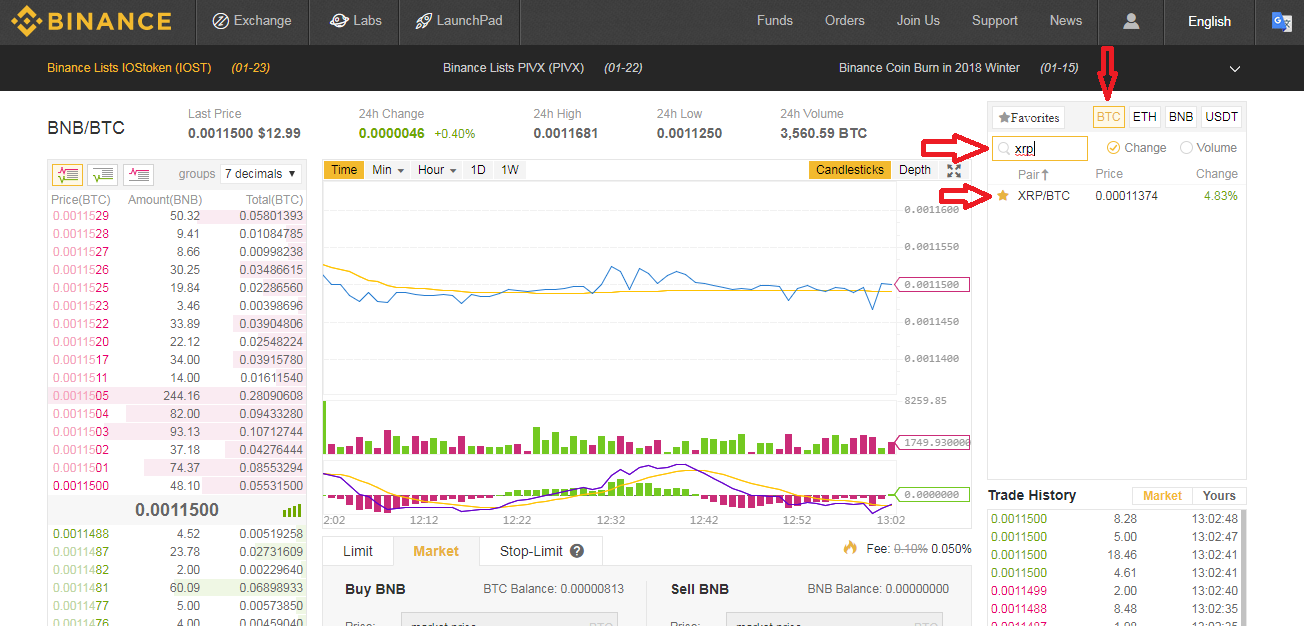Switch to the BTC market tab
This screenshot has width=1304, height=626.
point(1108,117)
